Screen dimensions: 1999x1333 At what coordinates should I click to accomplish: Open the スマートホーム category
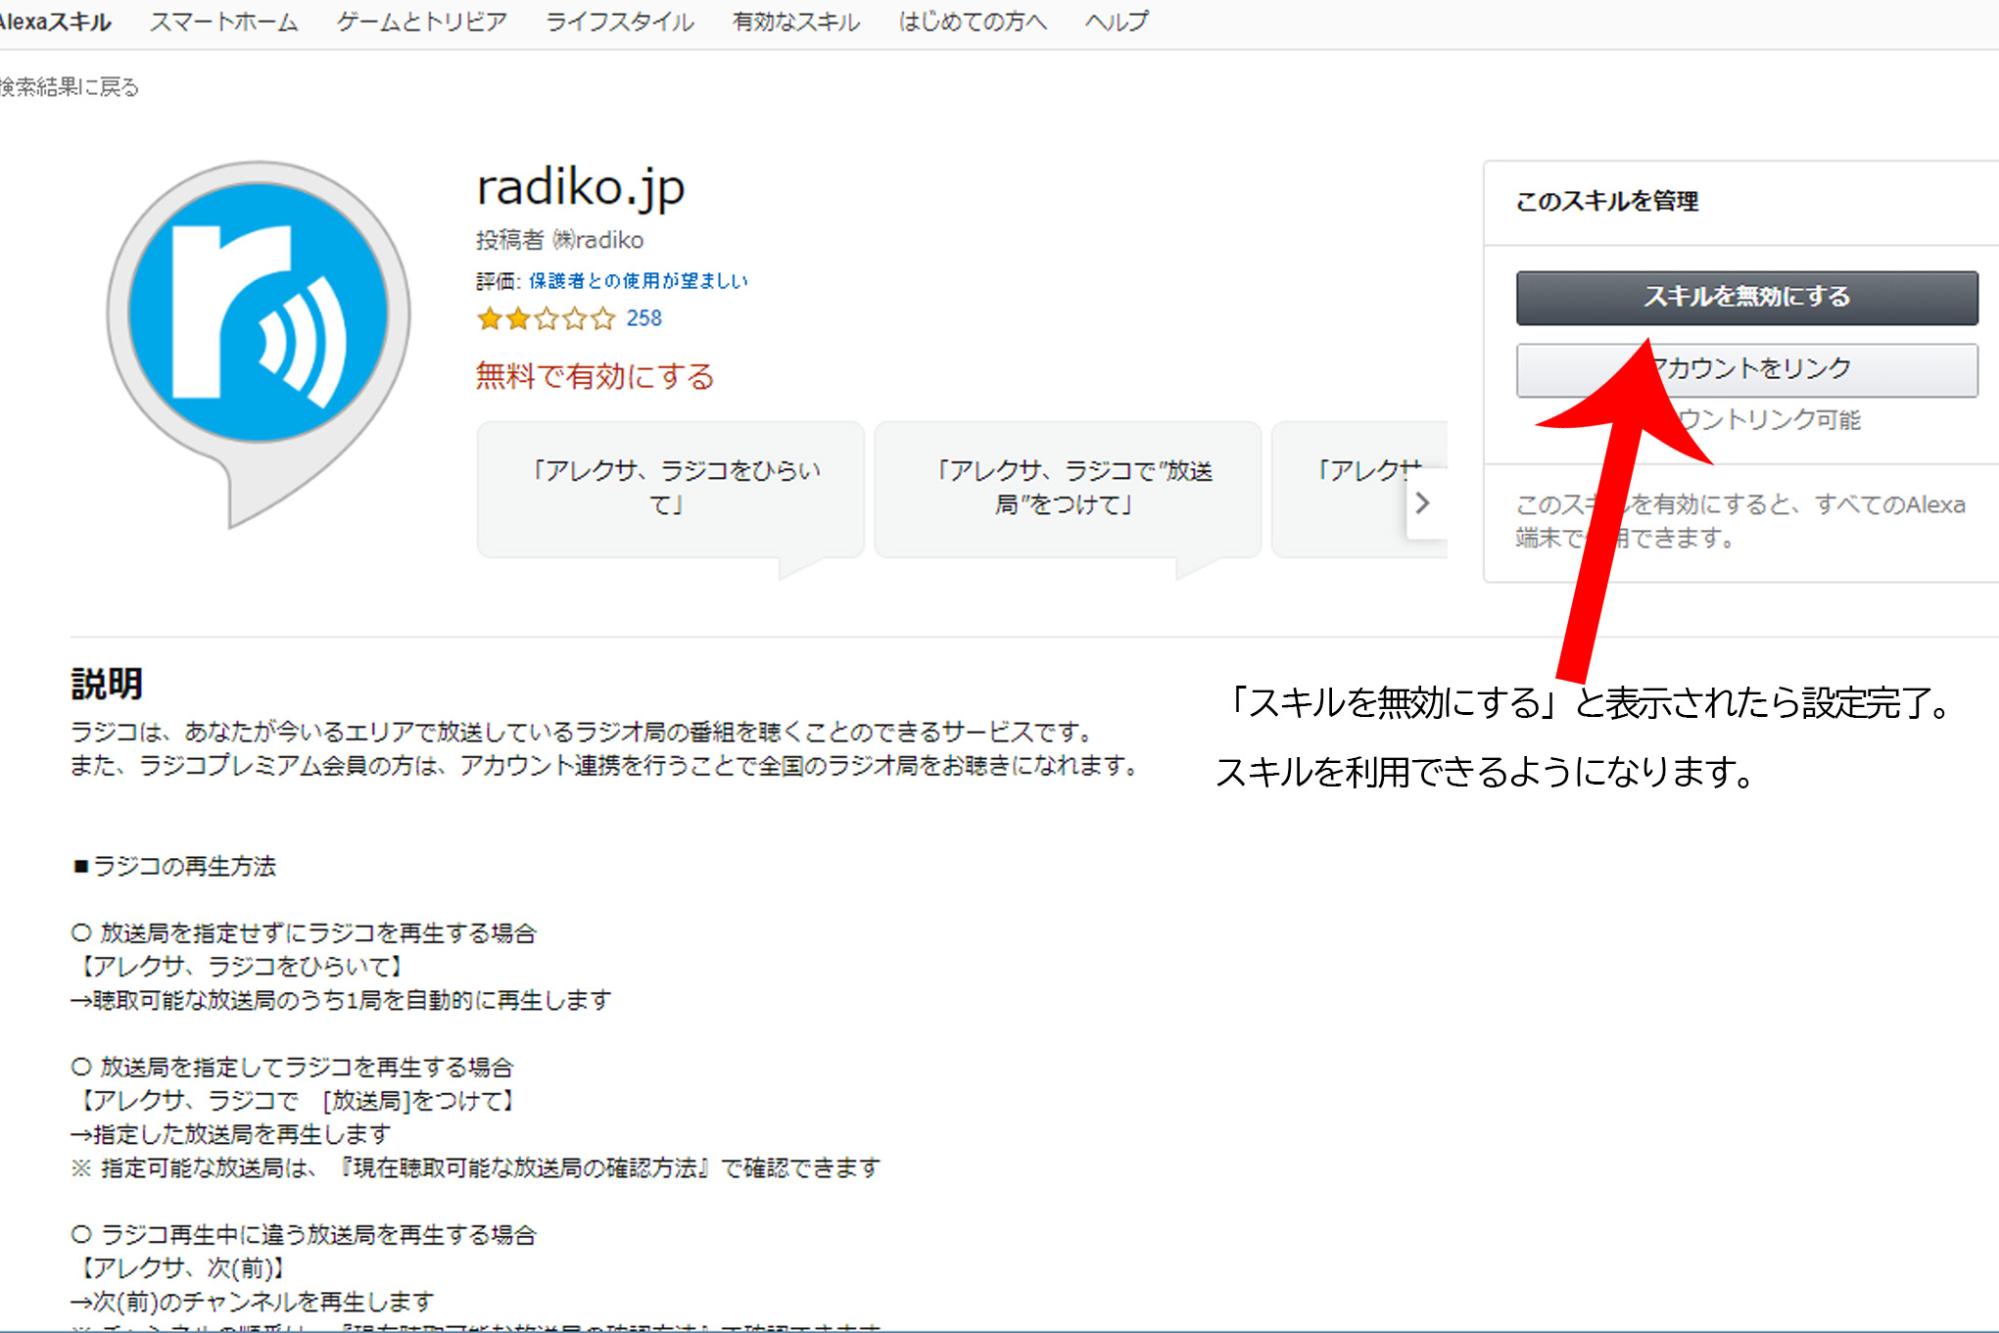[224, 22]
